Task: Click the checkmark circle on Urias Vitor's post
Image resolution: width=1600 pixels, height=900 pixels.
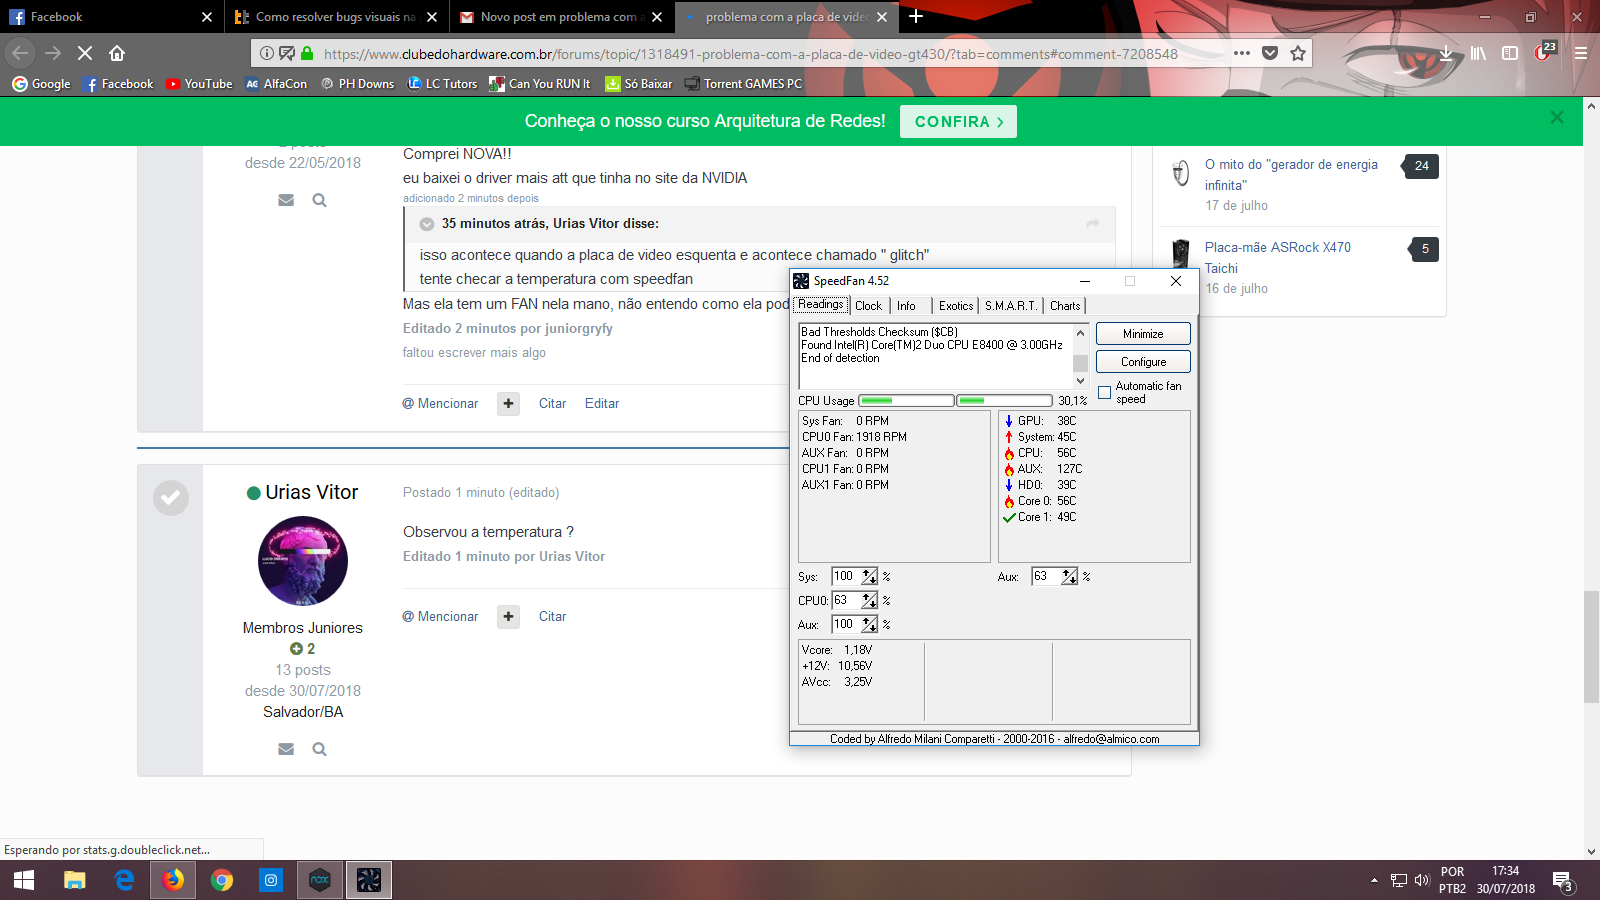Action: pos(171,497)
